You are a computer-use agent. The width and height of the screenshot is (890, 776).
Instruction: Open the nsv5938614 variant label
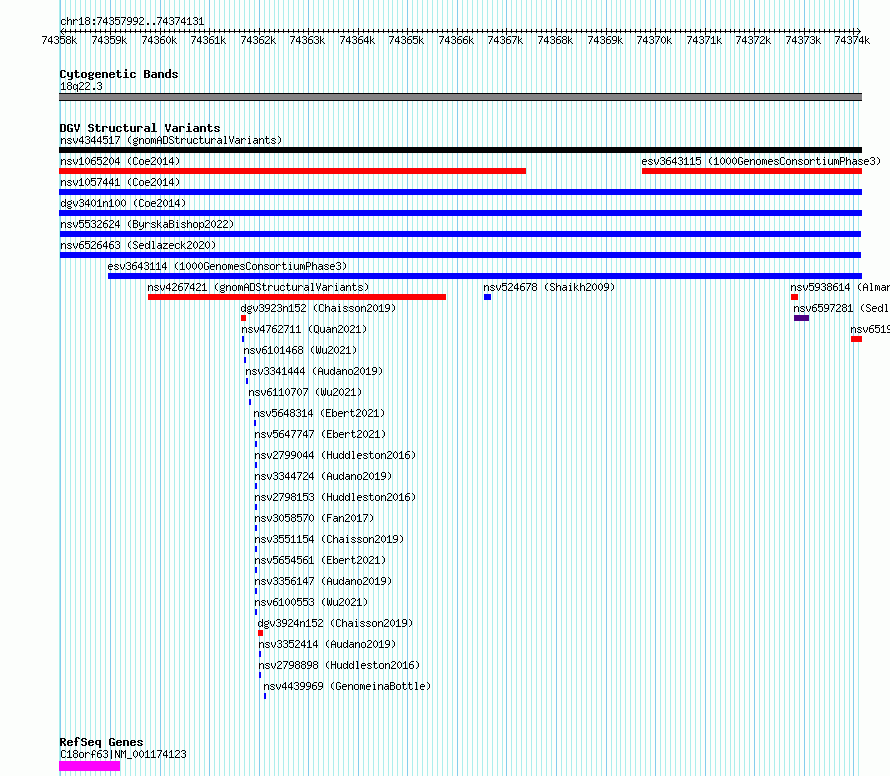coord(840,287)
